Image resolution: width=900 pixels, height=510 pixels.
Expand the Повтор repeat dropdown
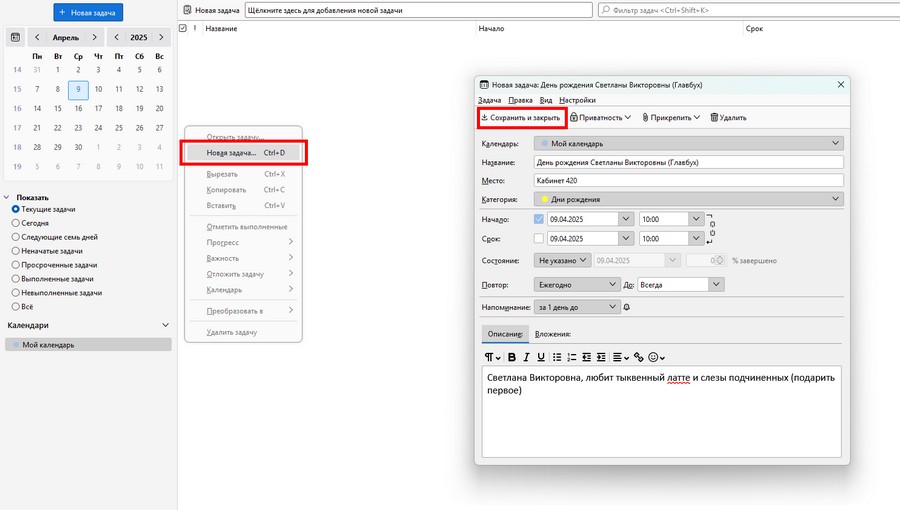click(576, 284)
